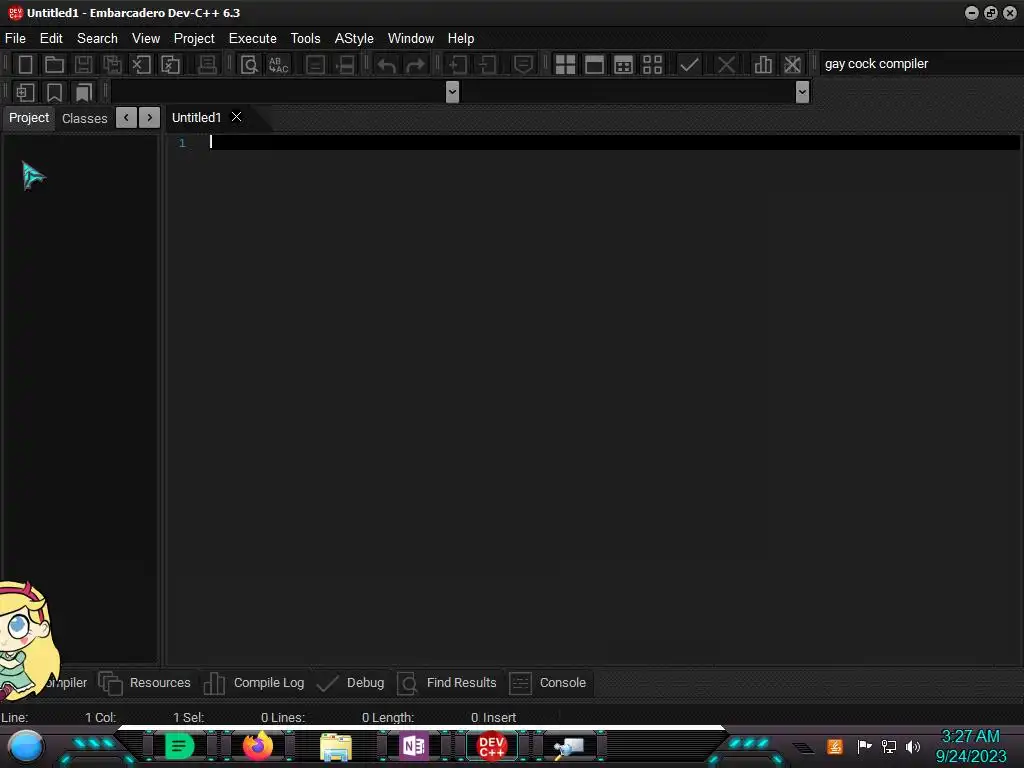Open the Edit menu
This screenshot has height=768, width=1024.
tap(51, 39)
